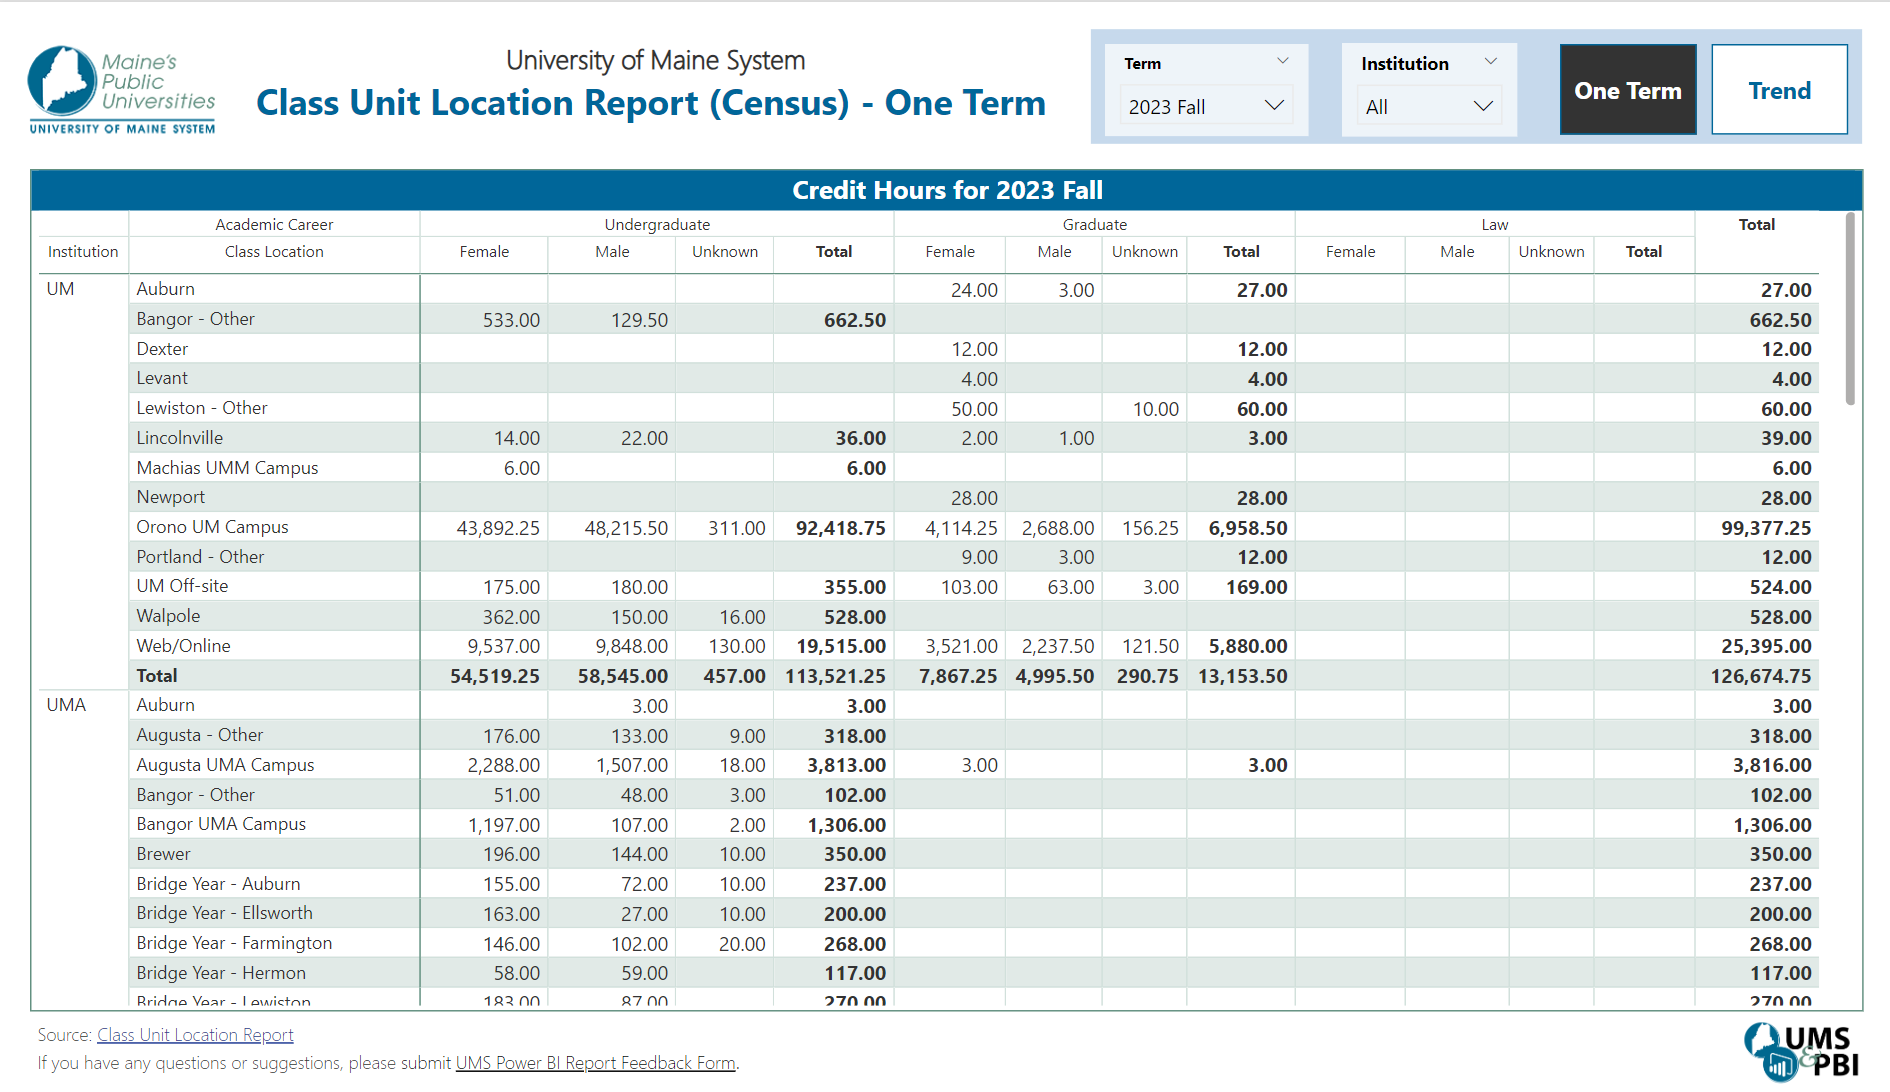
Task: Click the Academic Career header label
Action: [274, 225]
